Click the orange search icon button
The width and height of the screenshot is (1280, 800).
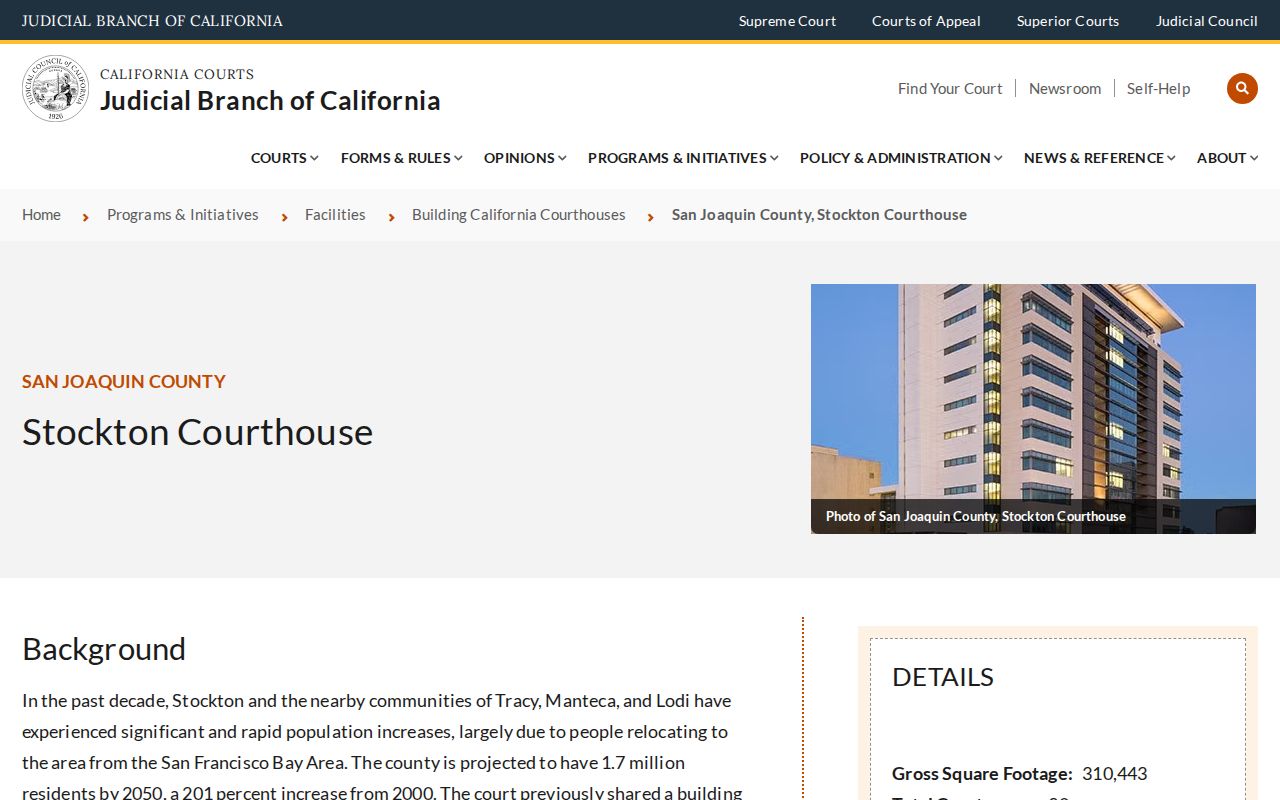[1242, 88]
